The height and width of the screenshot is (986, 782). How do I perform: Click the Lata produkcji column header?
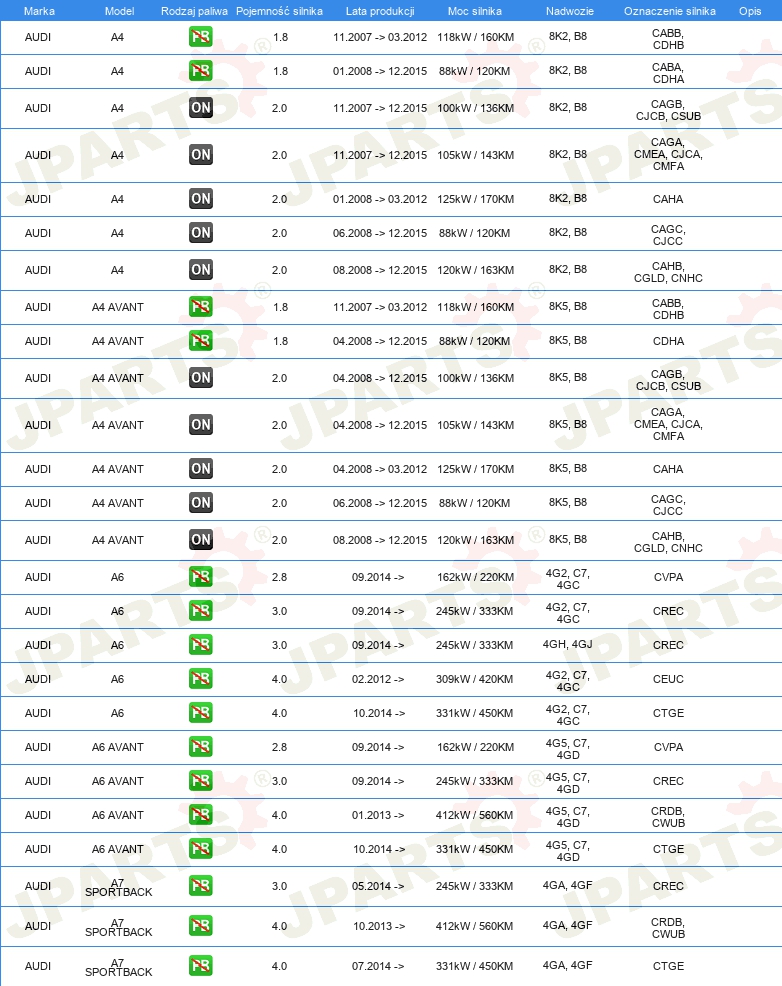(x=380, y=11)
